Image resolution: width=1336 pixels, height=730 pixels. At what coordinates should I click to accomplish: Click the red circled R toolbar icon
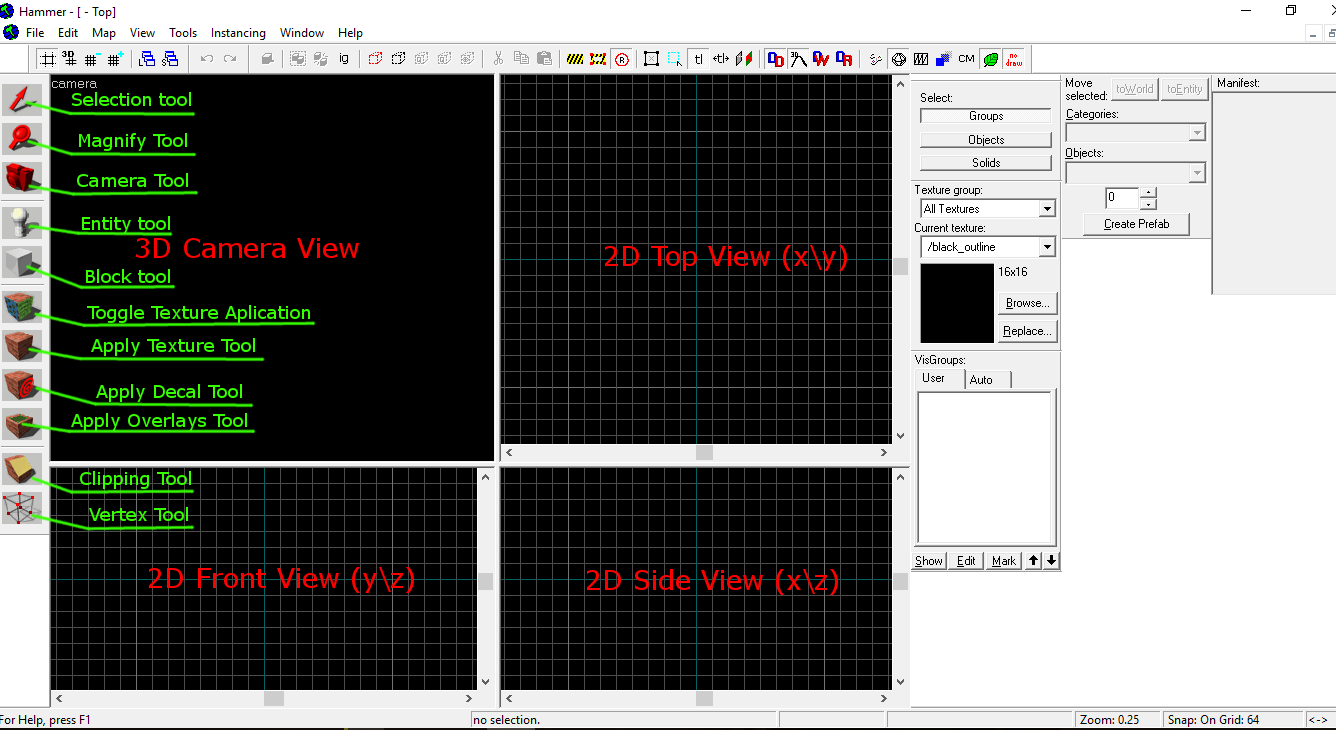pyautogui.click(x=622, y=59)
